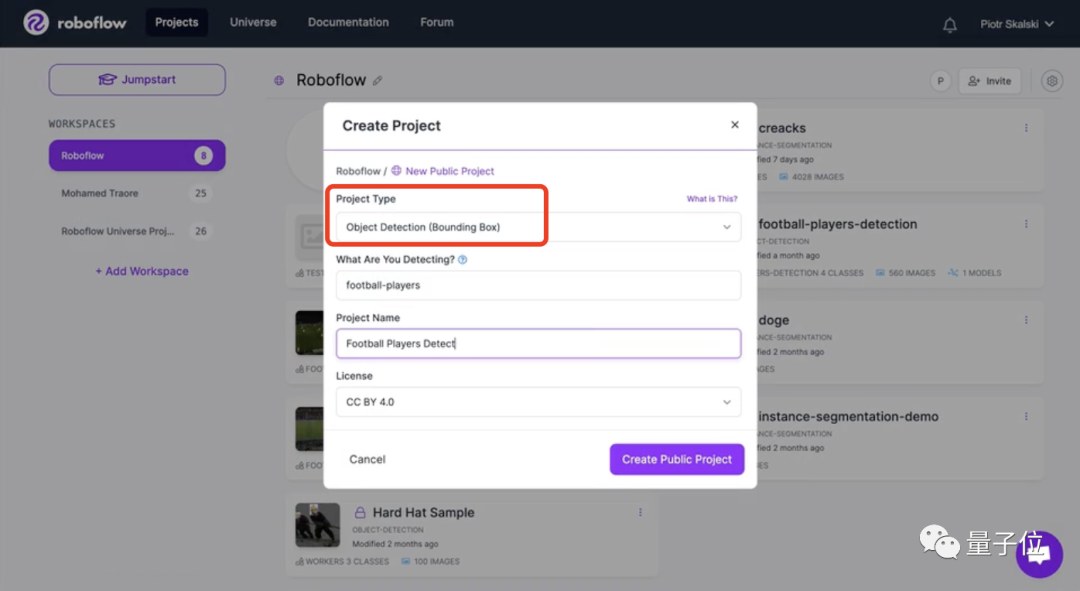Open the instance-segmentation-demo project title
1080x591 pixels.
[x=849, y=417]
